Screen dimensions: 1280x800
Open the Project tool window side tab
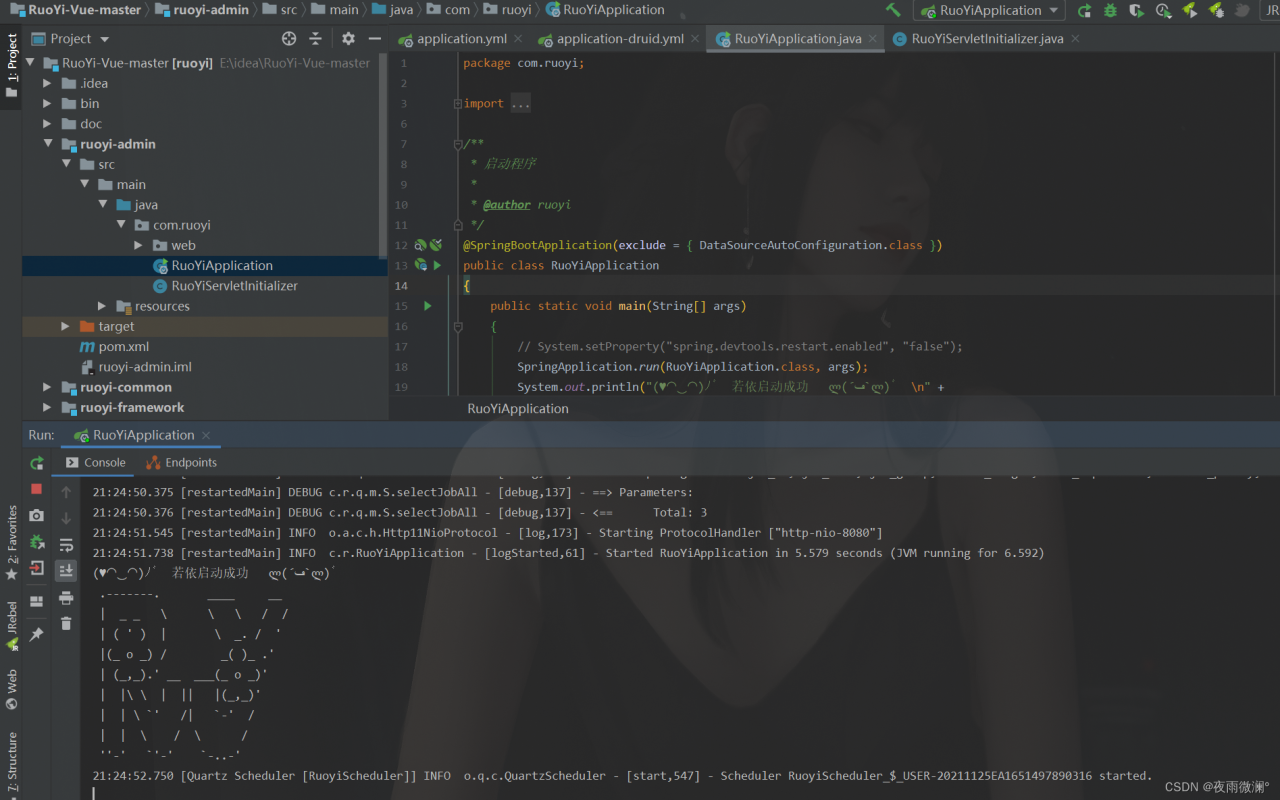[11, 65]
